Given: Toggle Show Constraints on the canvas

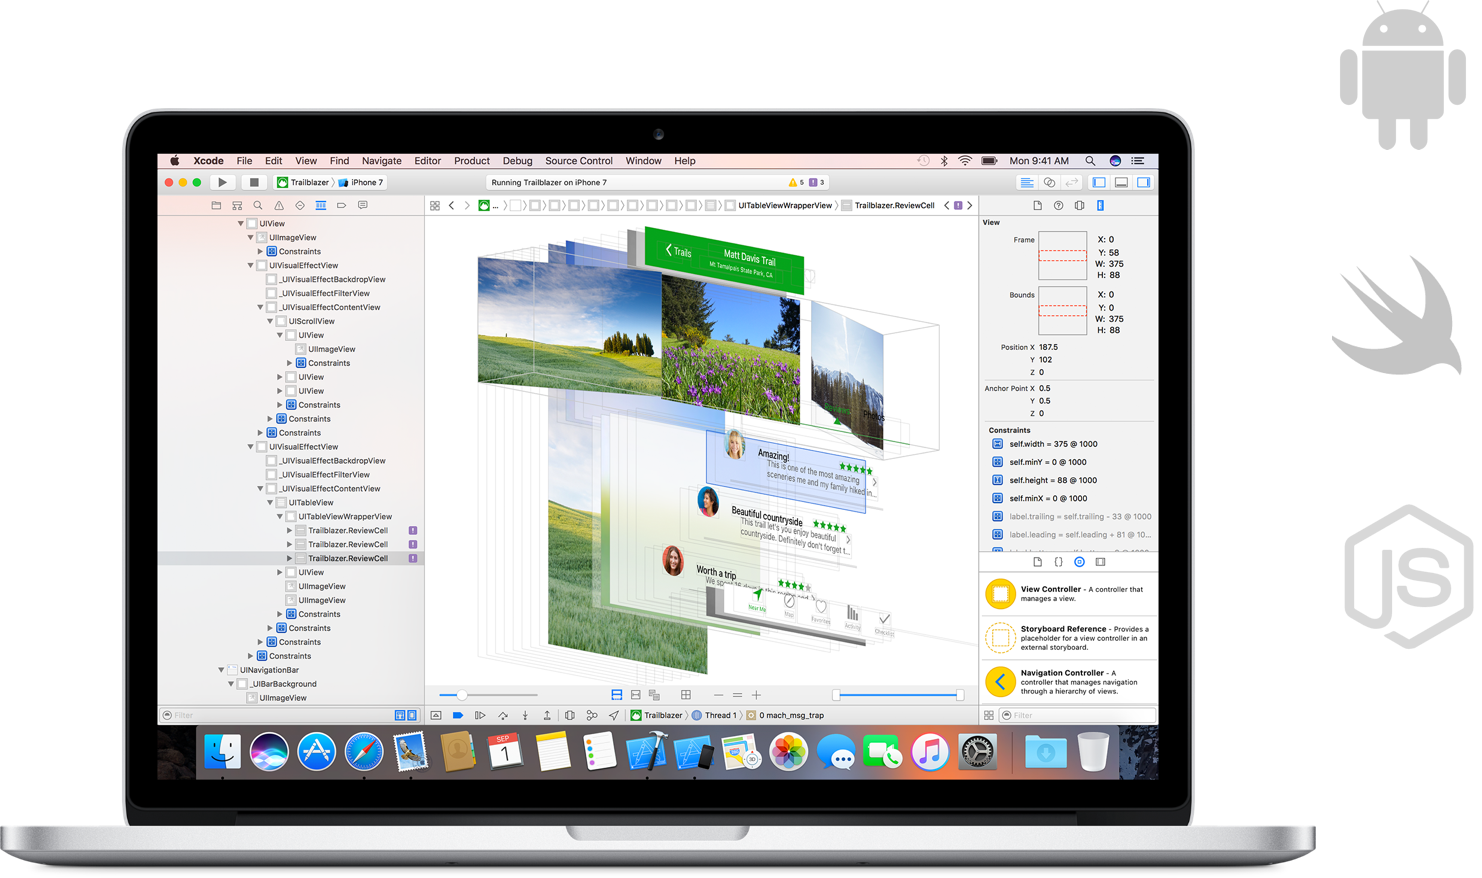Looking at the screenshot, I should 635,695.
